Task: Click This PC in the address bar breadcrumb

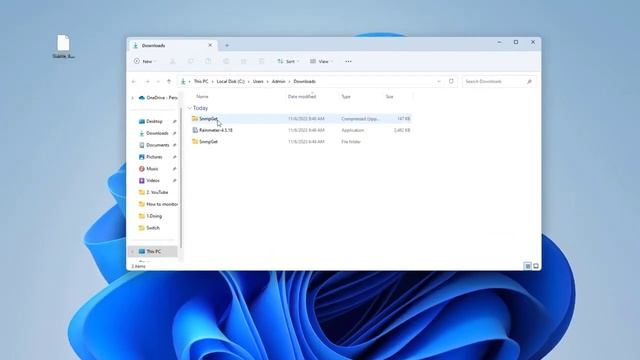Action: click(201, 82)
